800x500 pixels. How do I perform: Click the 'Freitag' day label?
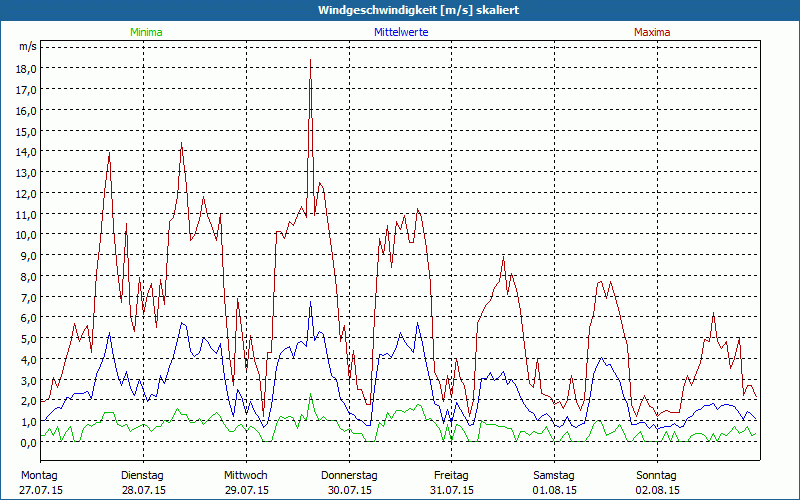(x=451, y=476)
